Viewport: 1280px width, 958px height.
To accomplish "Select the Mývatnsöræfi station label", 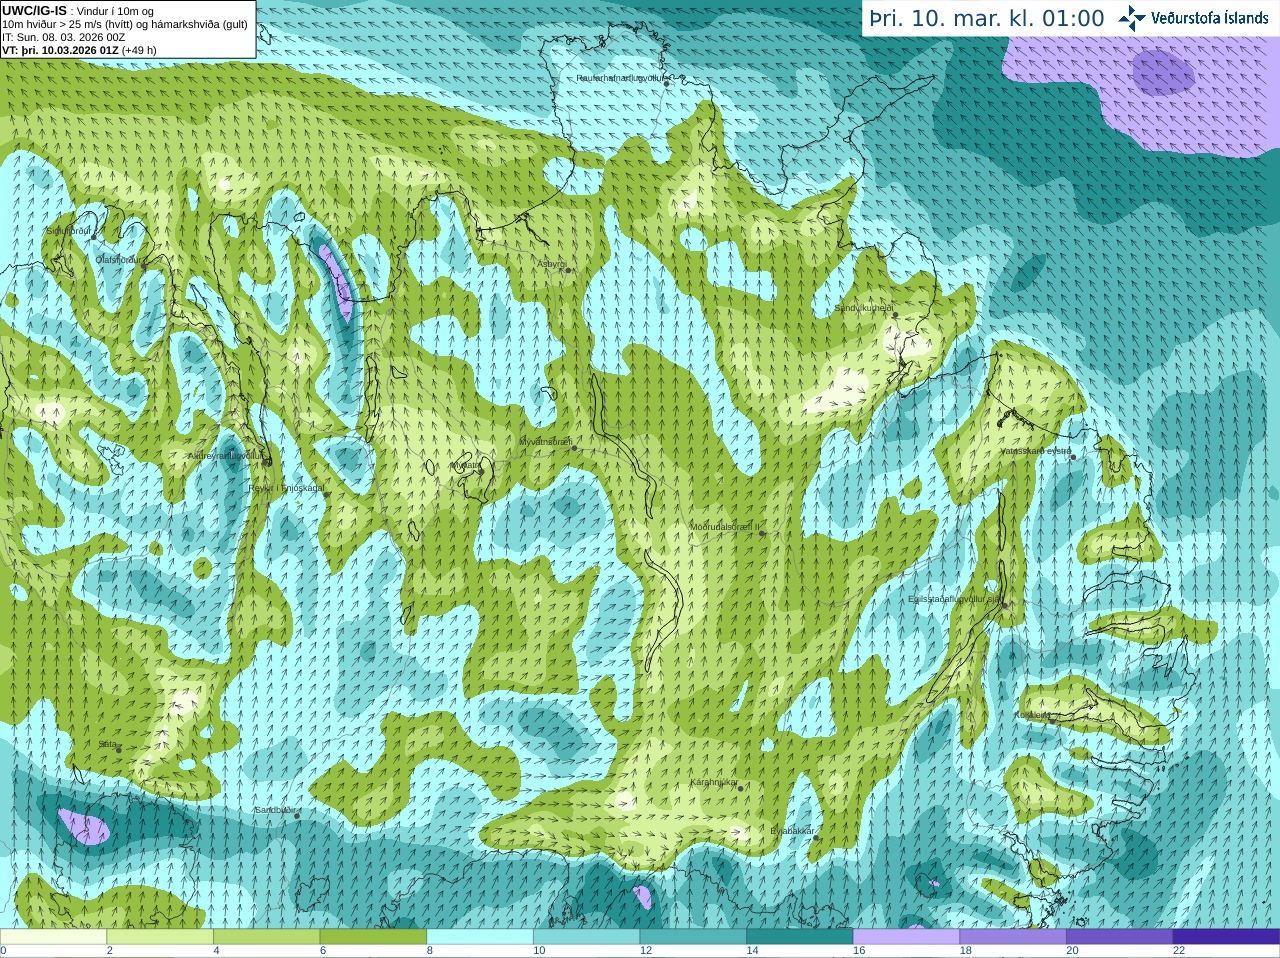I will coord(545,442).
